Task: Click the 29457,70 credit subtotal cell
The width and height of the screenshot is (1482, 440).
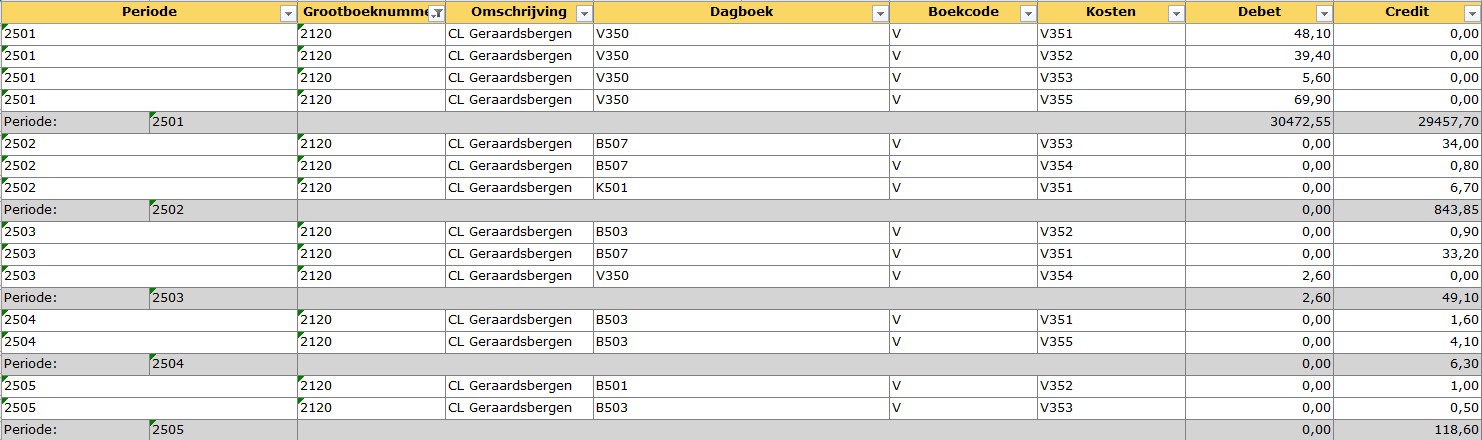Action: [1407, 122]
